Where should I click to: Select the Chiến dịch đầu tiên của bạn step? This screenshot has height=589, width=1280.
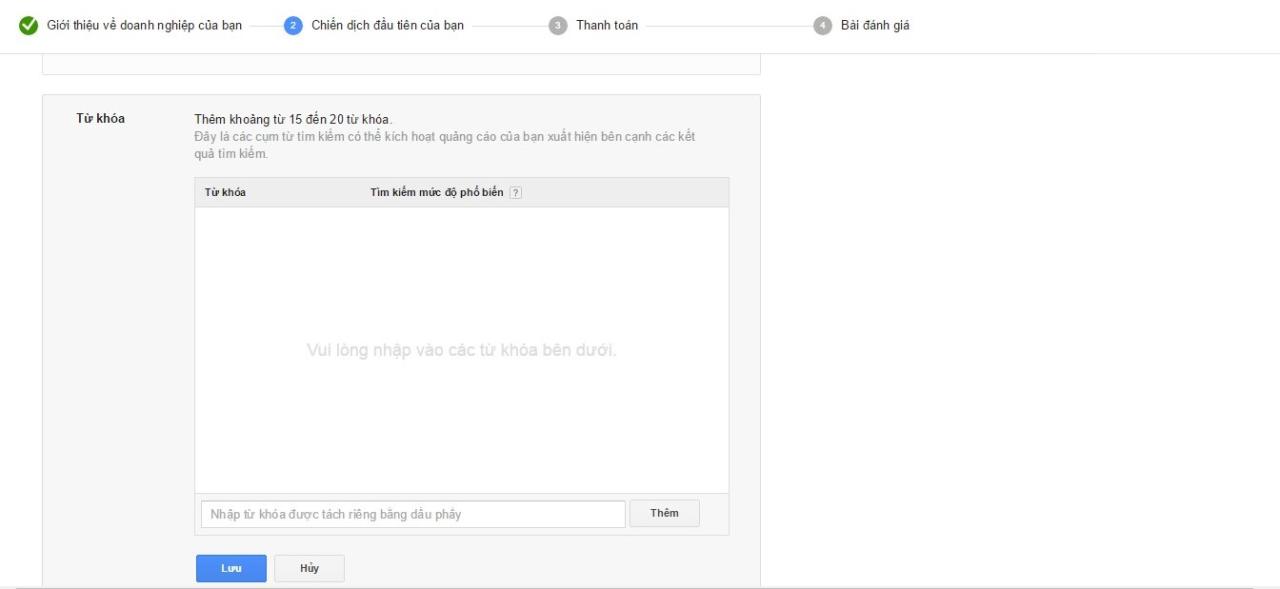pos(387,26)
